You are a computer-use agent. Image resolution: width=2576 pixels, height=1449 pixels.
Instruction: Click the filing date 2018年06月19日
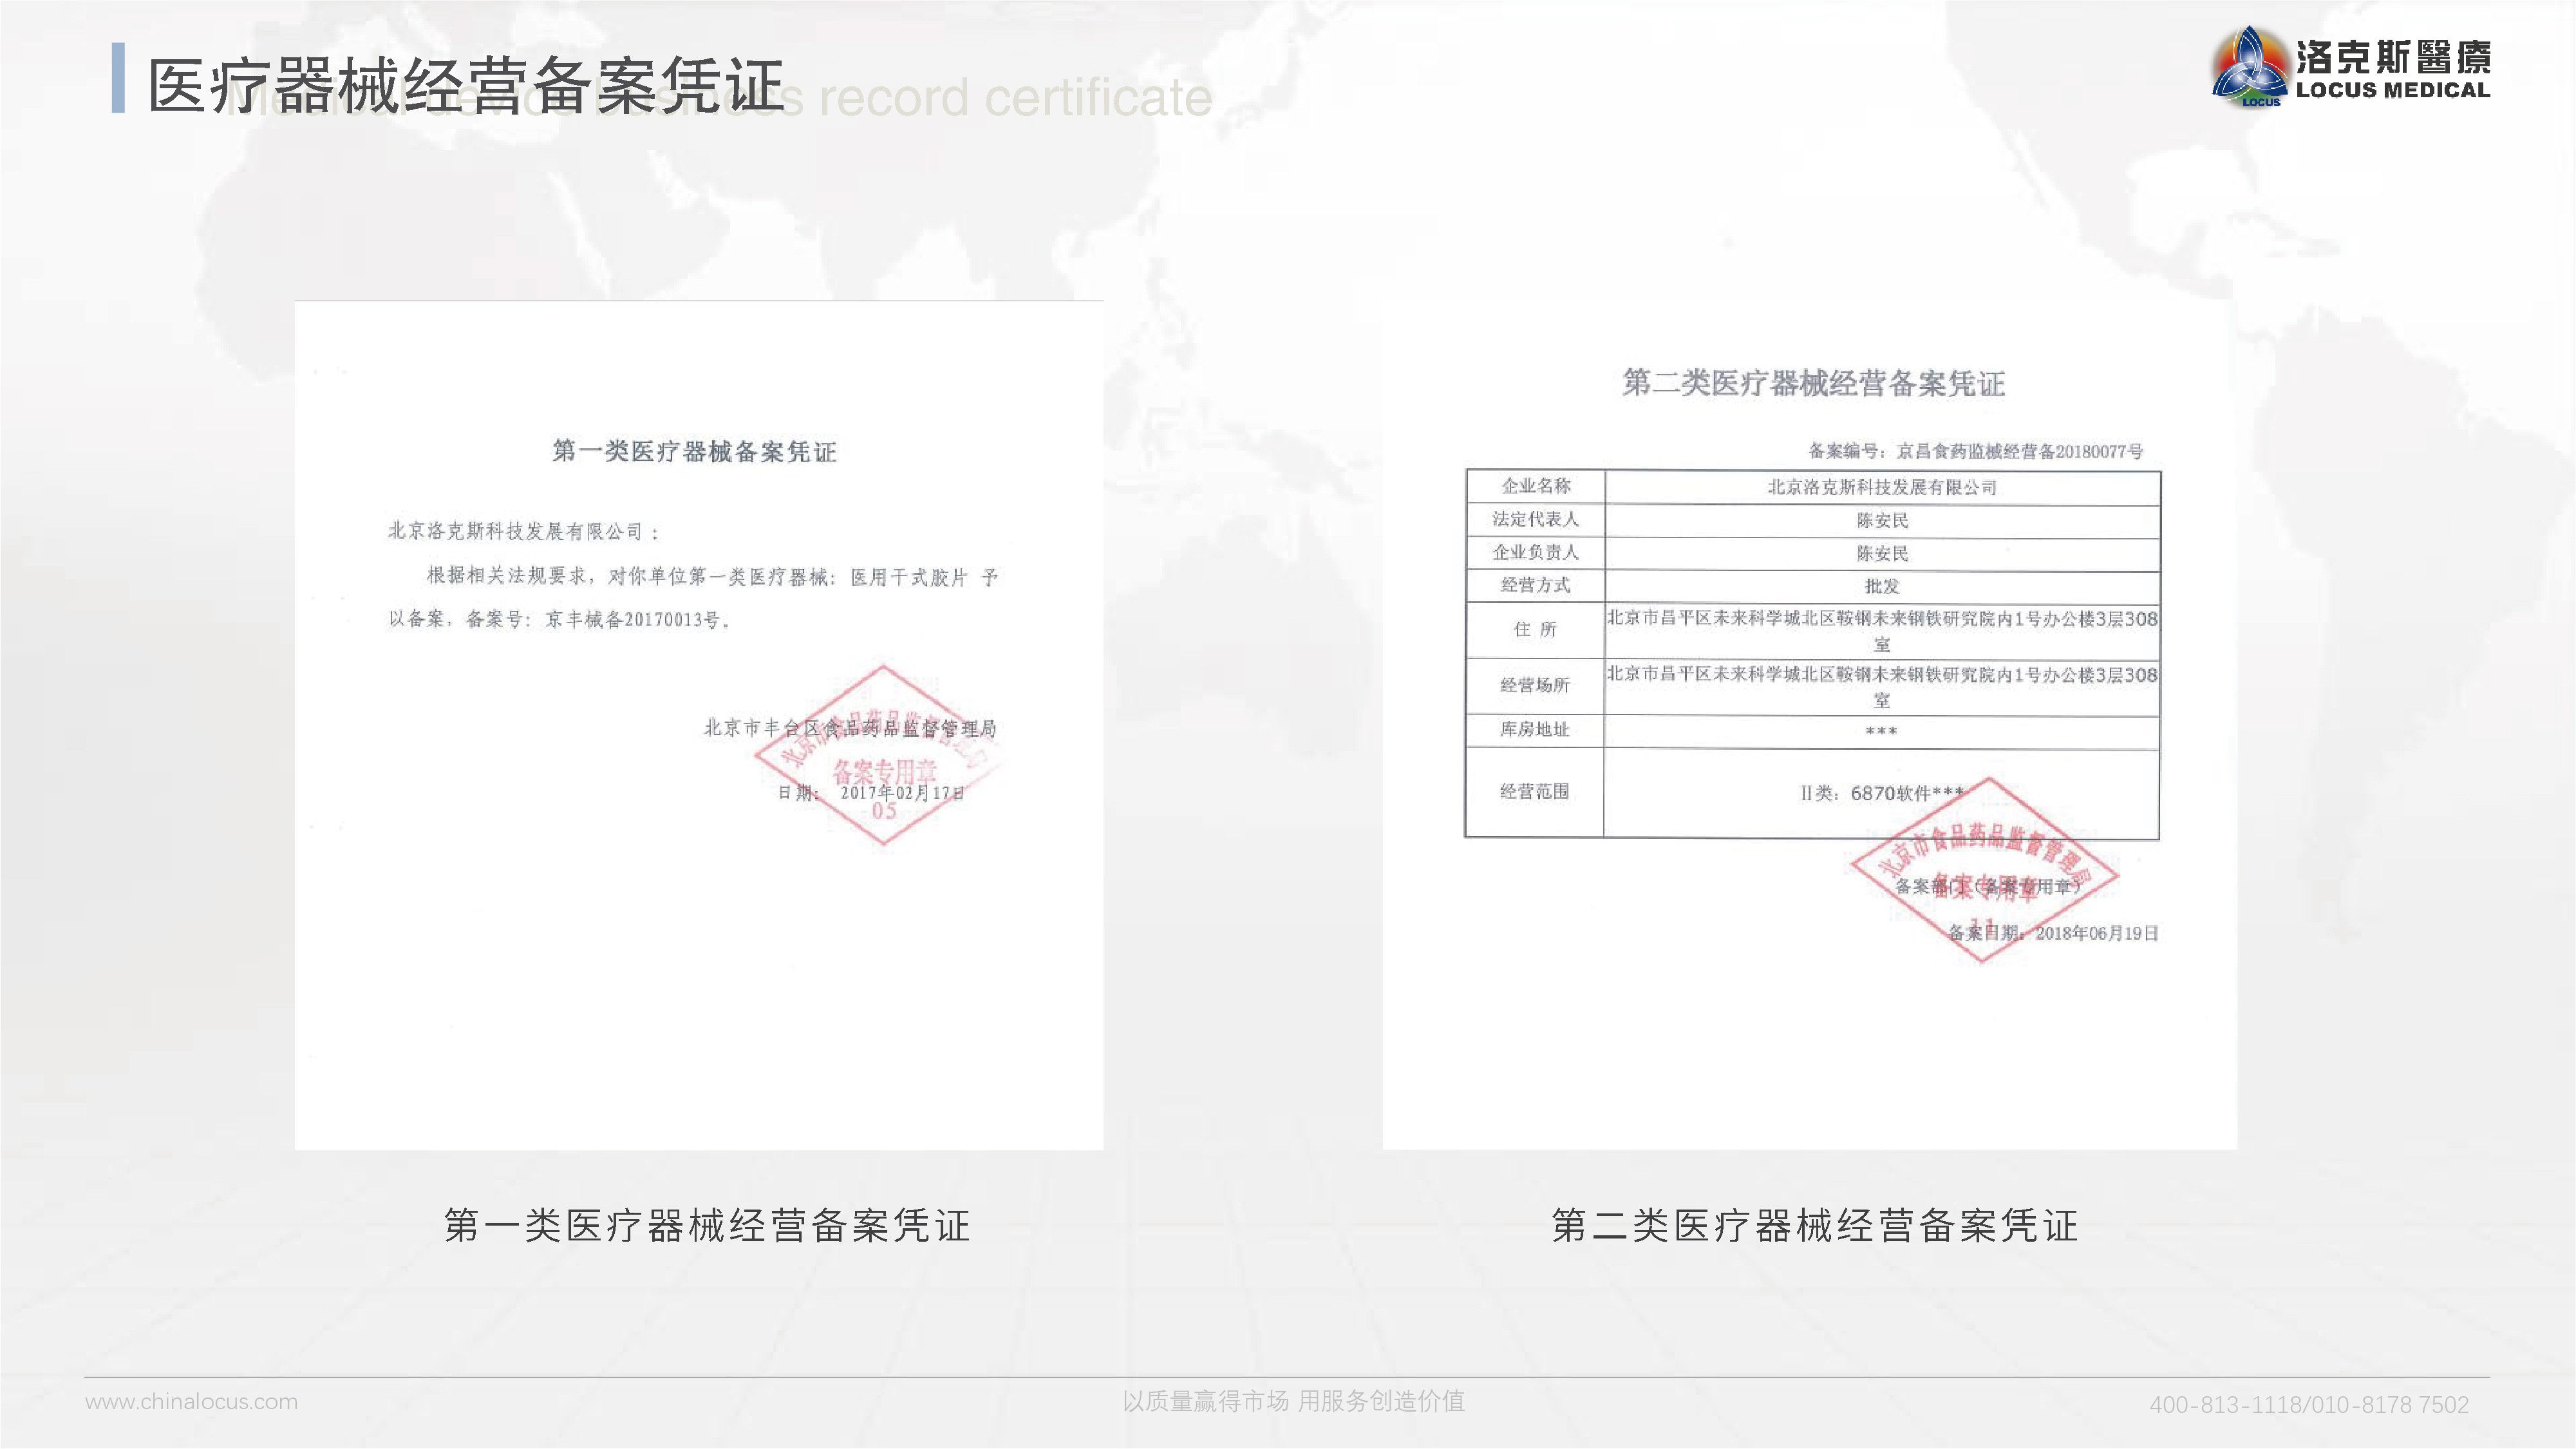point(2097,933)
